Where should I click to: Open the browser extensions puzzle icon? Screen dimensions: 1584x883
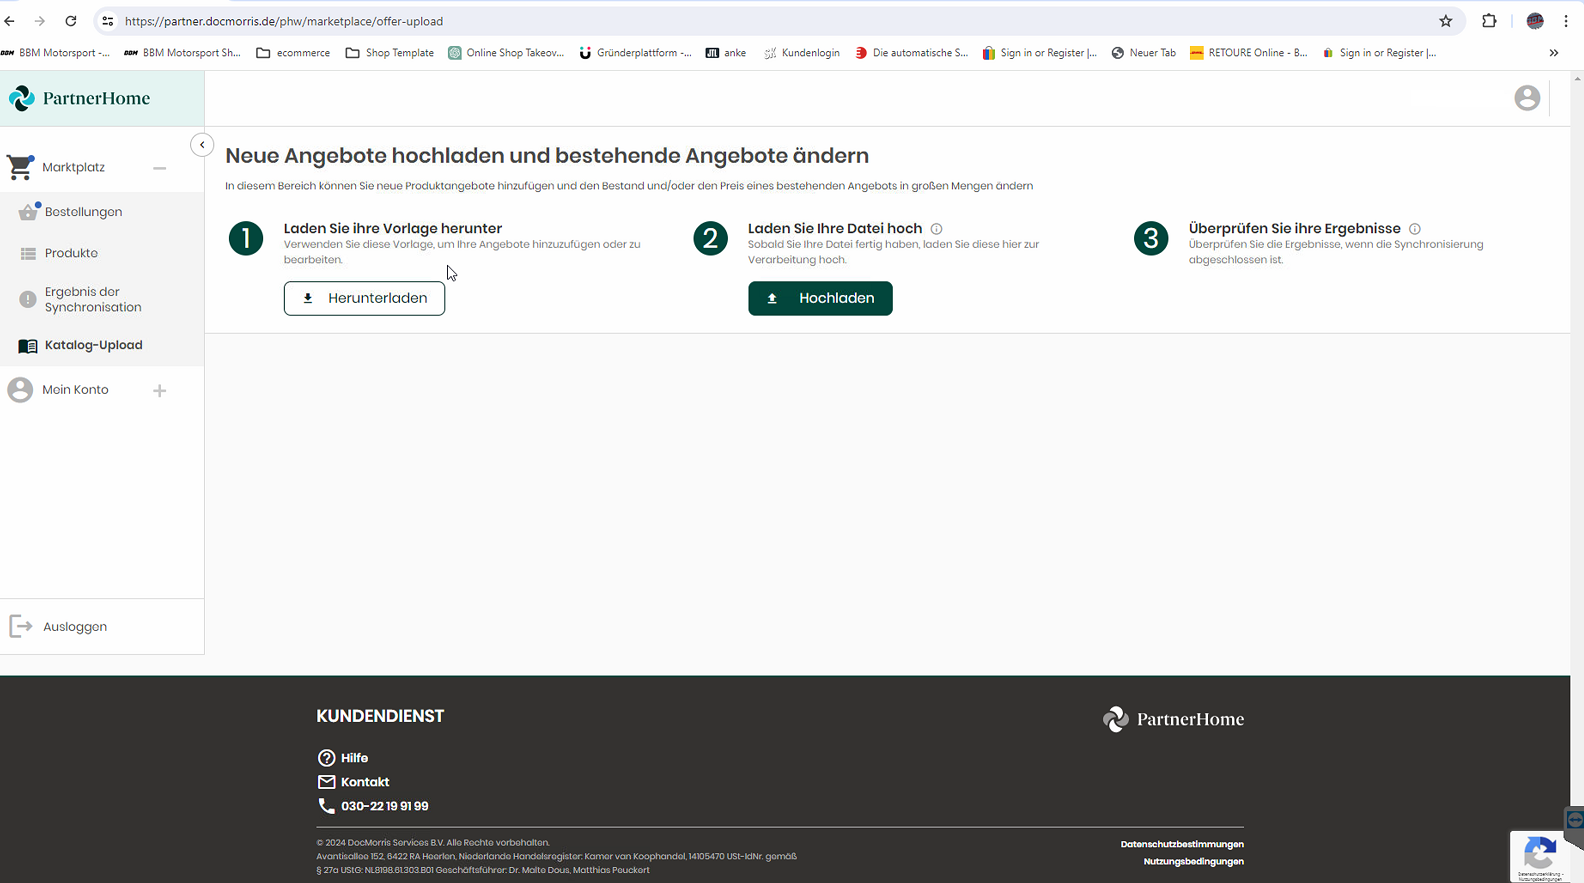tap(1489, 21)
